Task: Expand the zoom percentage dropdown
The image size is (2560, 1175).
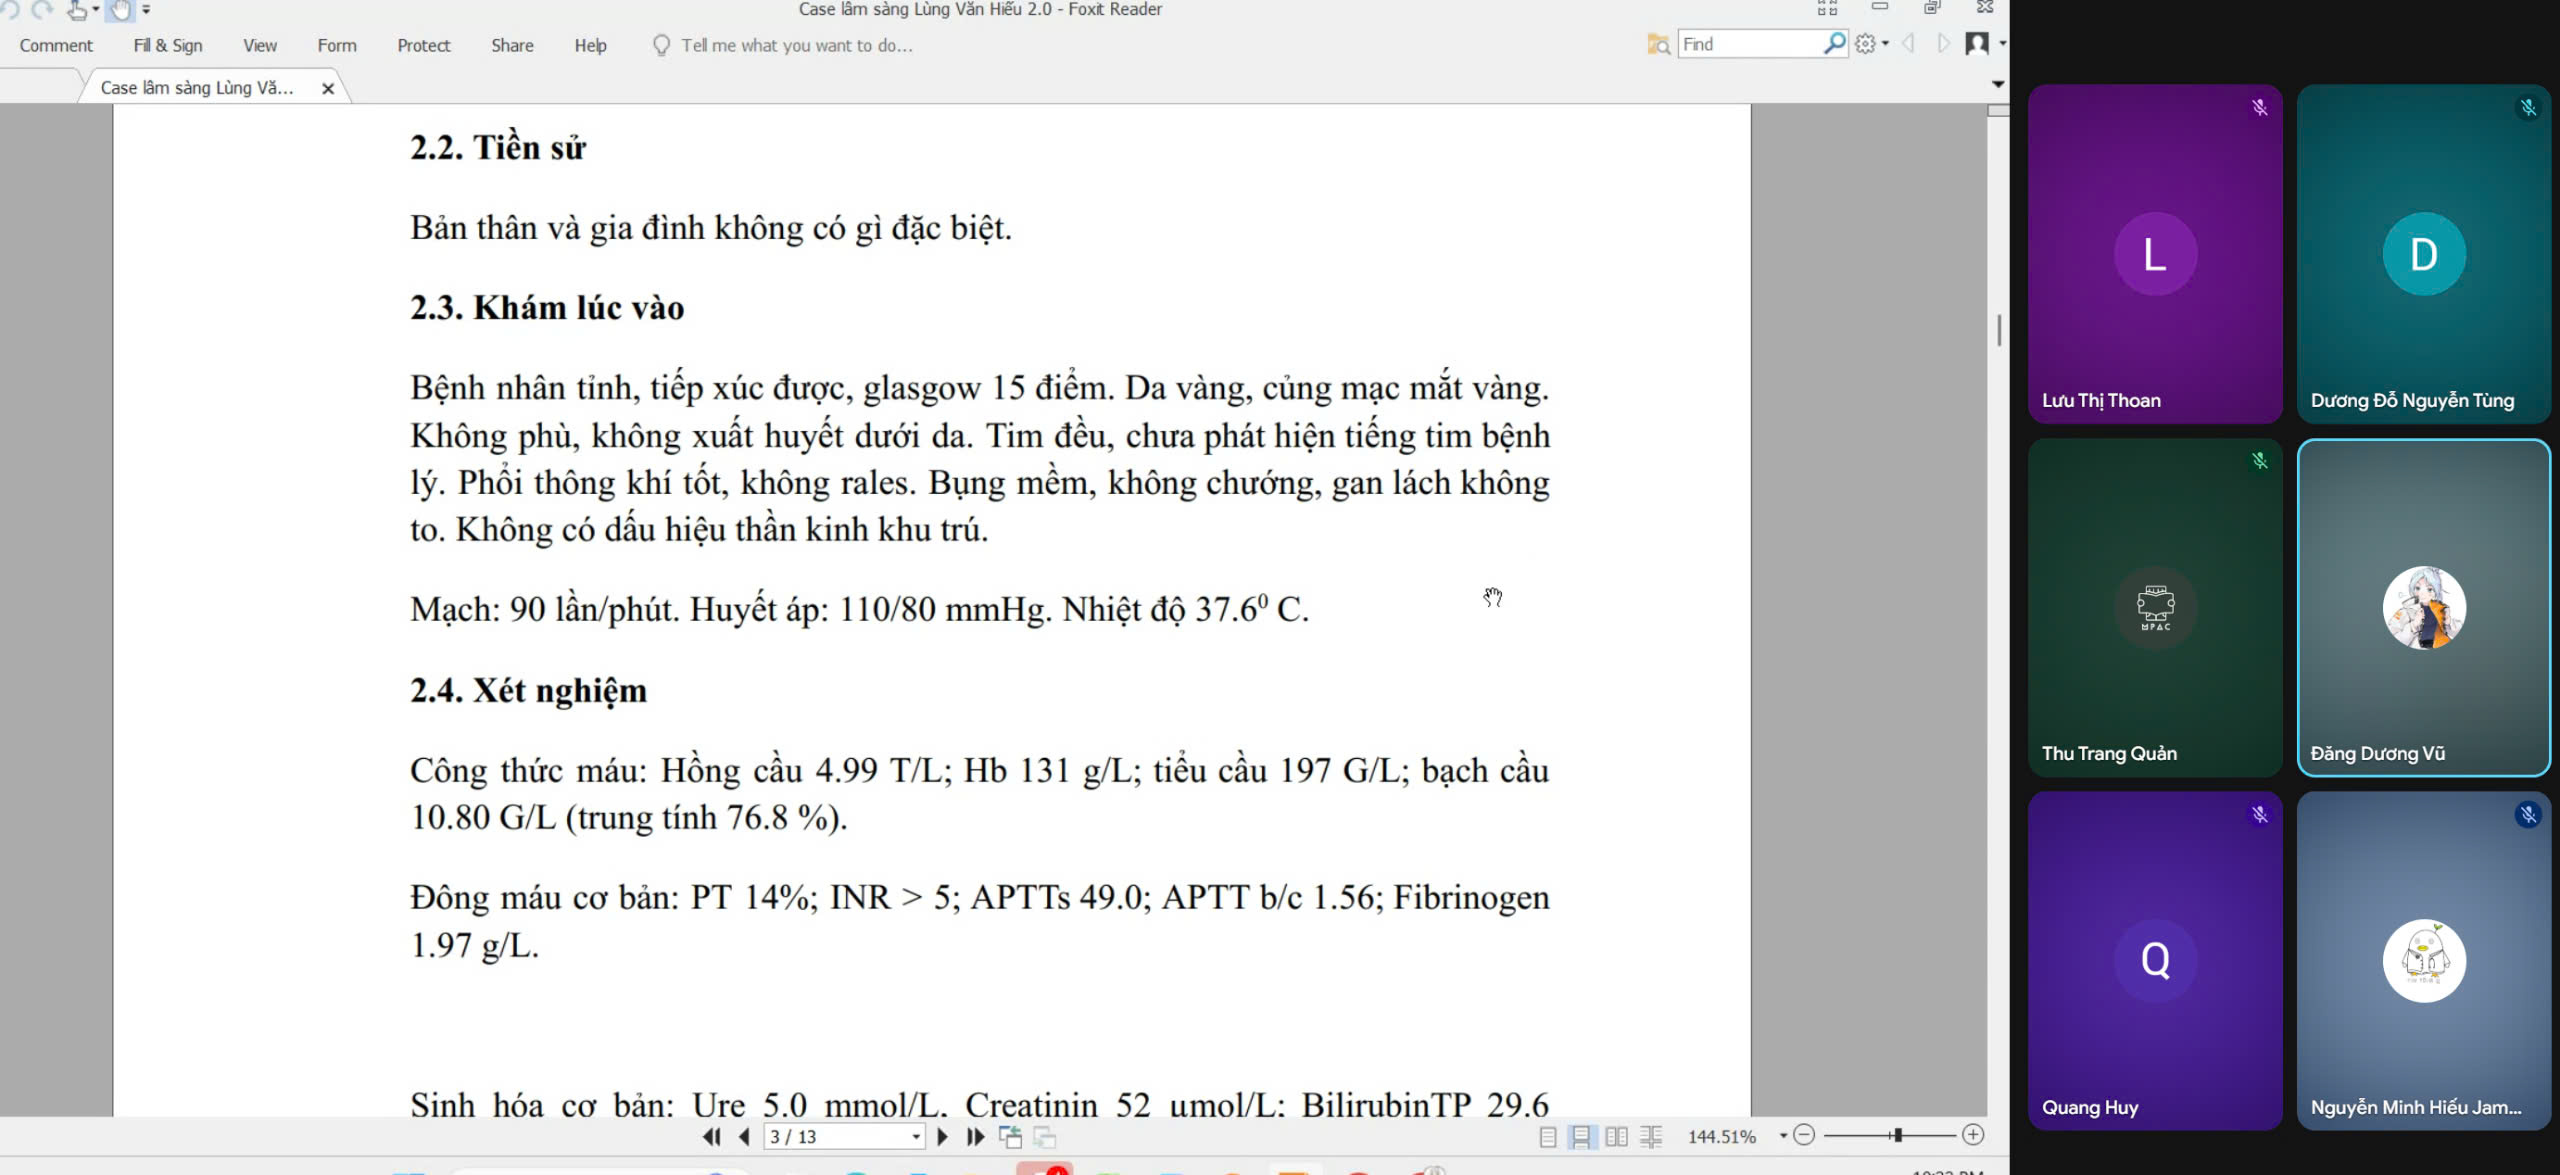Action: [1783, 1136]
